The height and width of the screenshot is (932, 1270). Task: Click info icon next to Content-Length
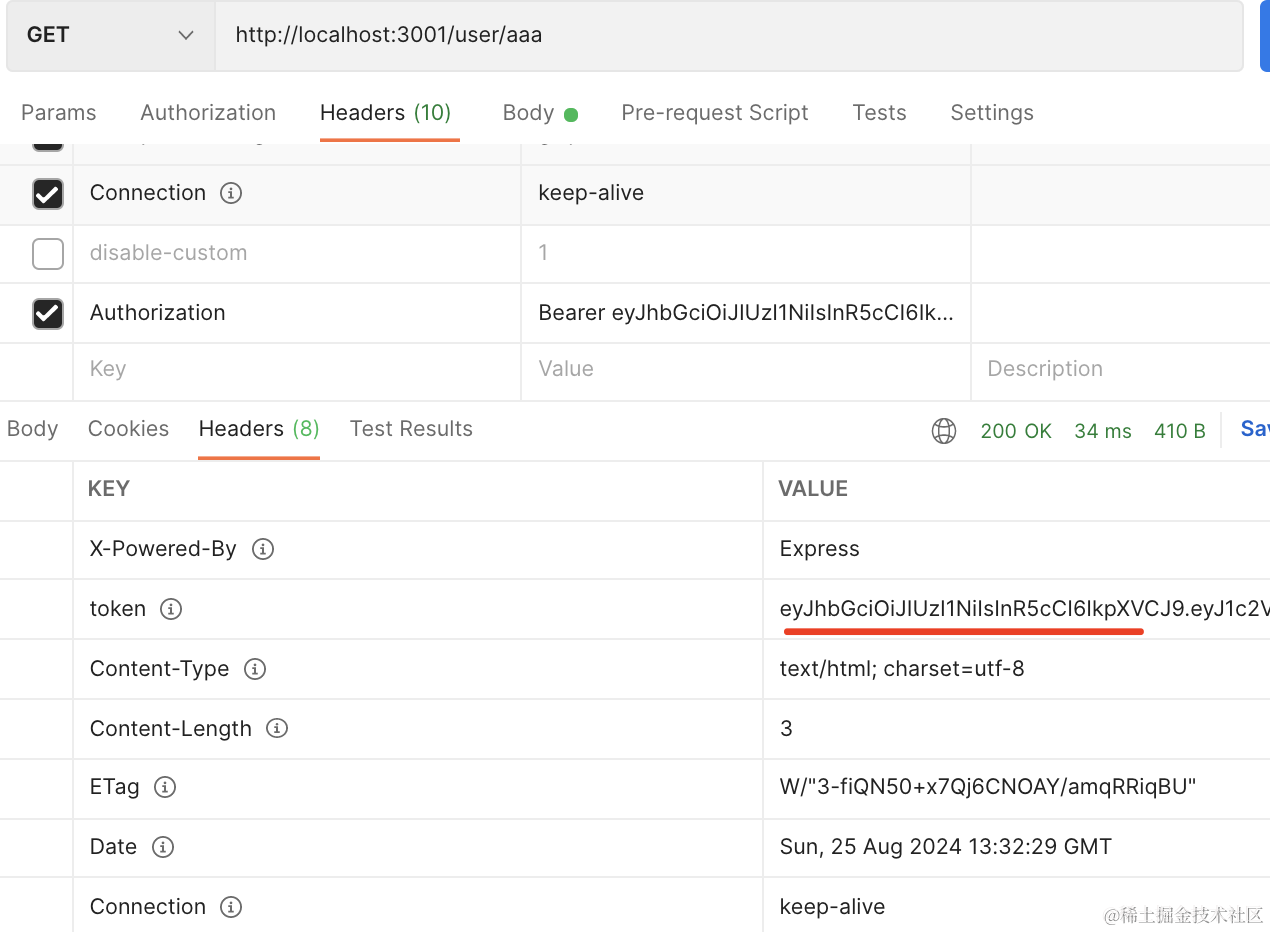[277, 729]
